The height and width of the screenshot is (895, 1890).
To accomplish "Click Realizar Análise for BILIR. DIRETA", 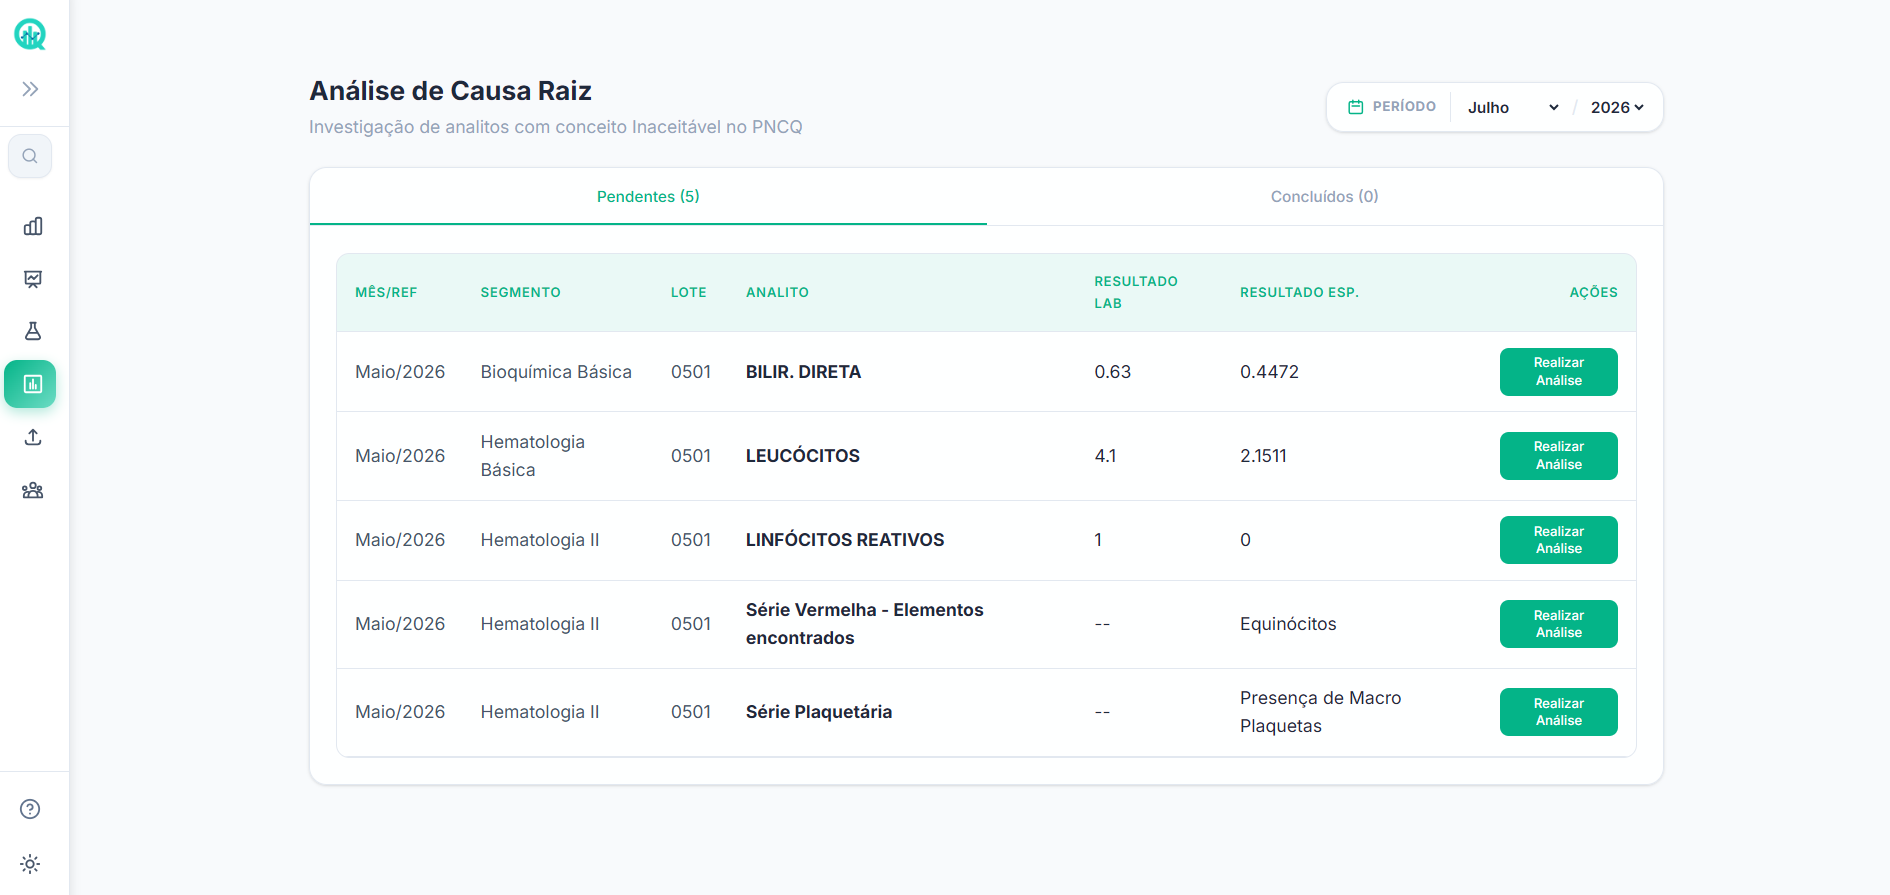I will (x=1558, y=372).
